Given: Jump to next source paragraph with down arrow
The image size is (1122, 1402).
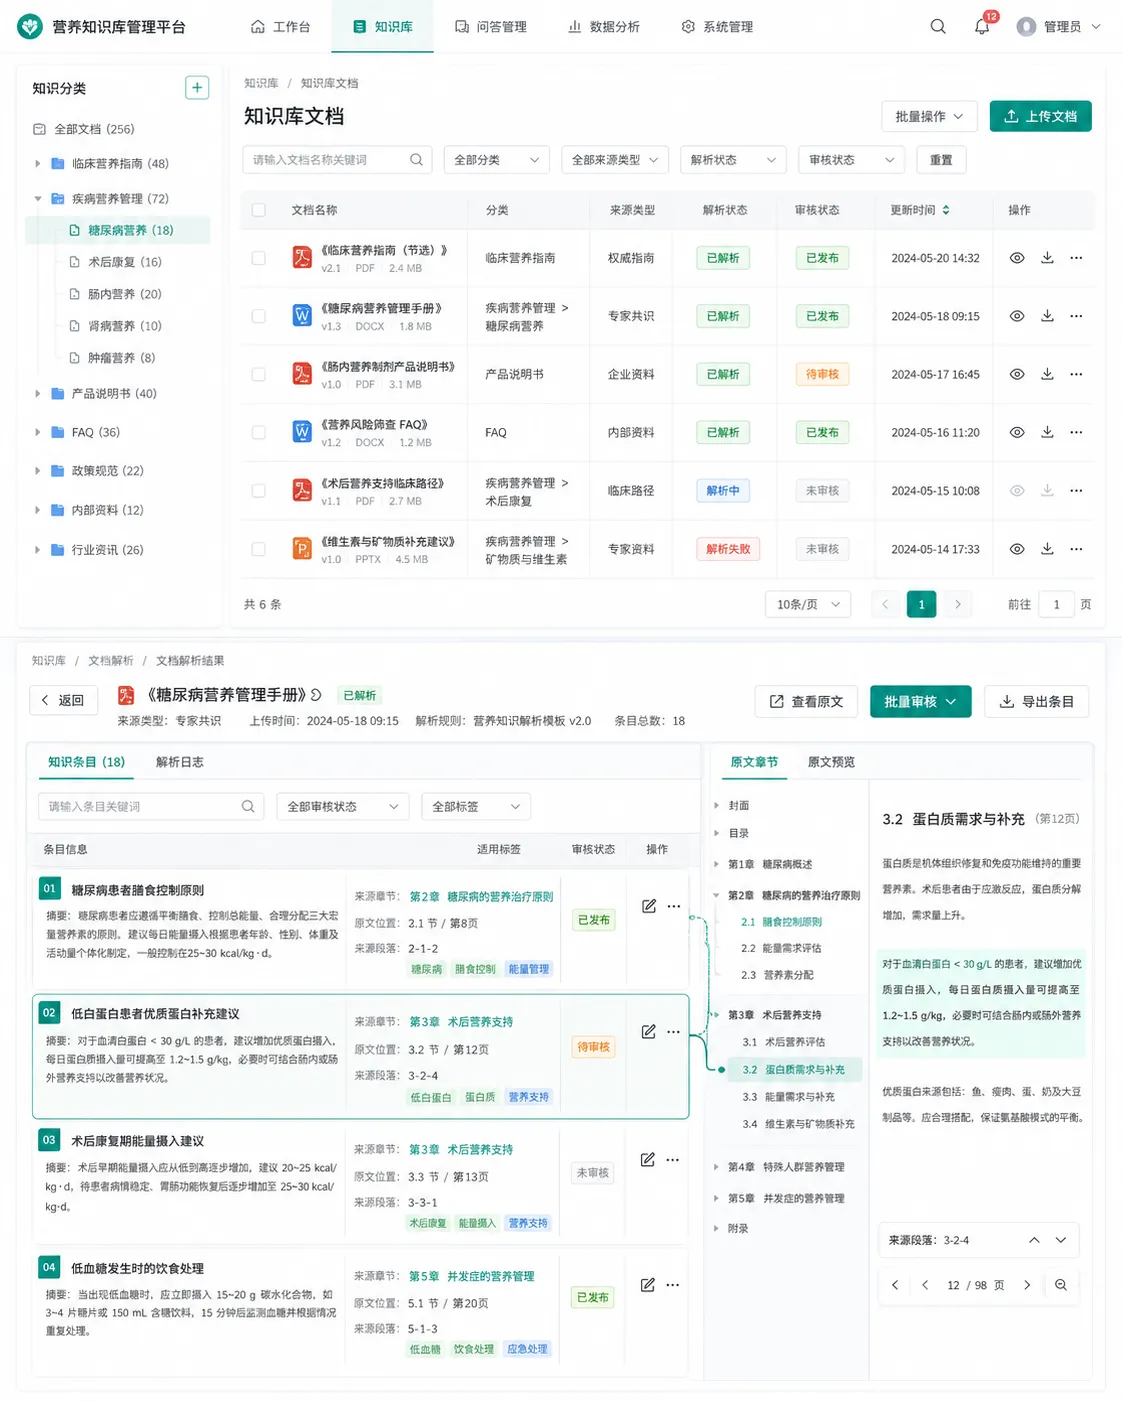Looking at the screenshot, I should 1061,1240.
